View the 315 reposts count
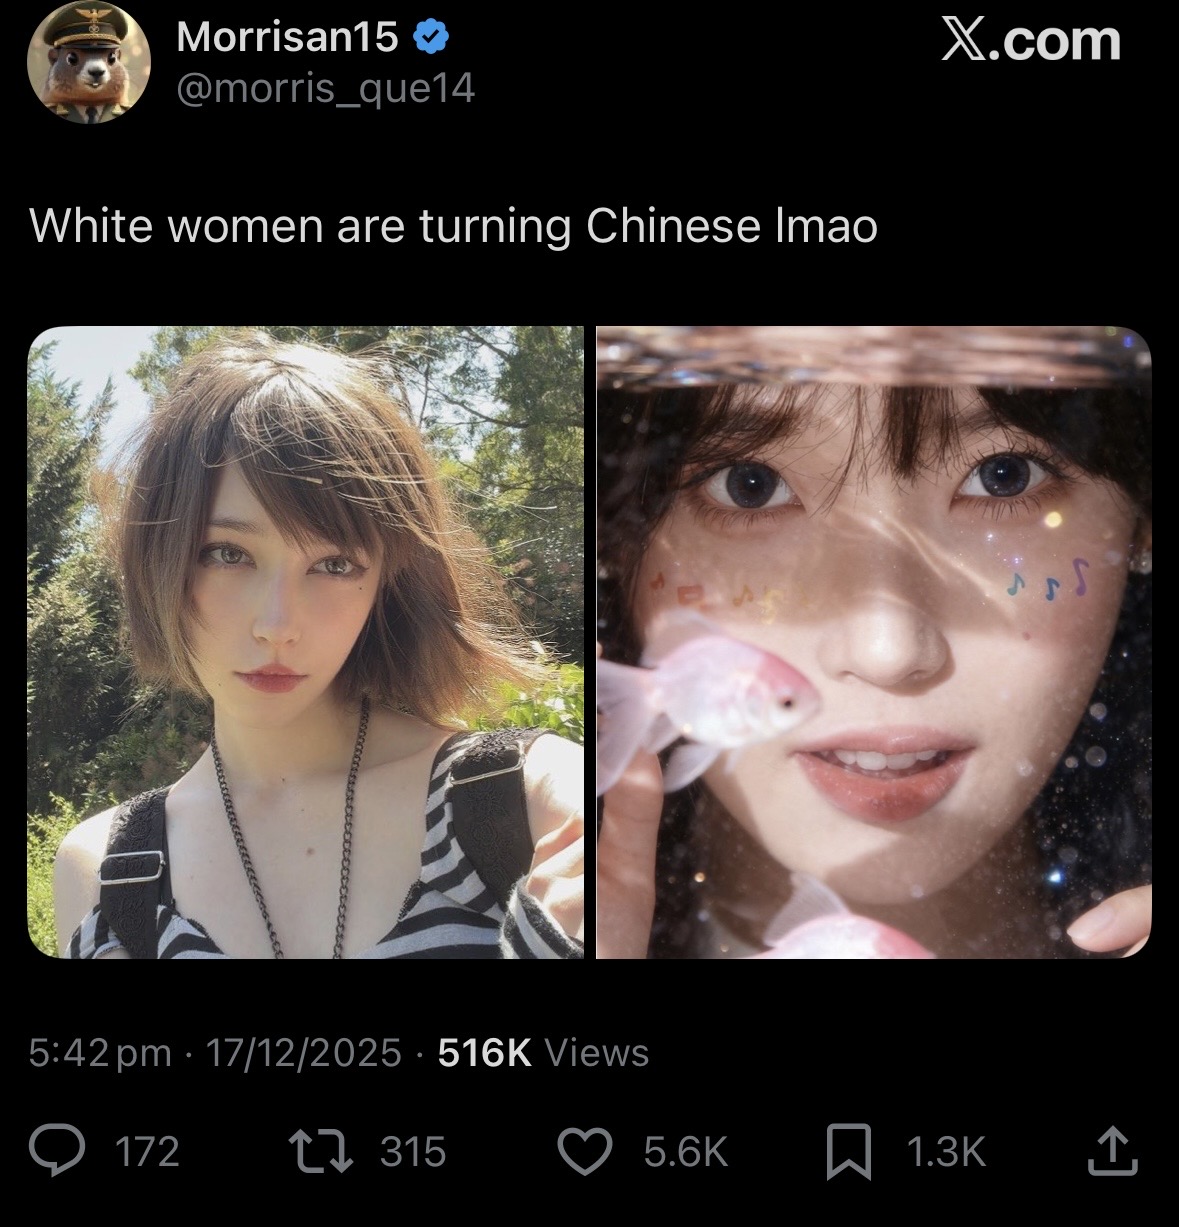 pyautogui.click(x=413, y=1152)
